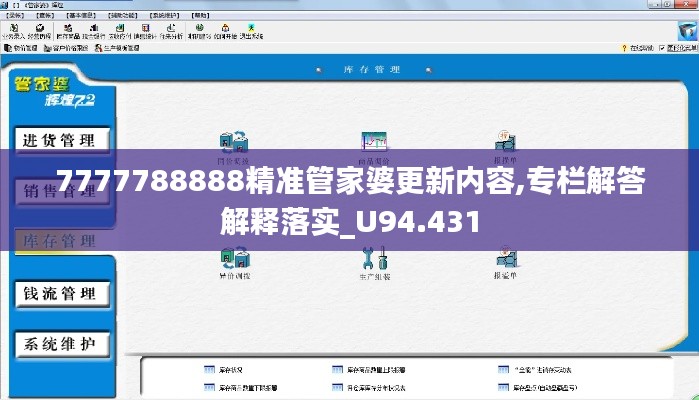The width and height of the screenshot is (699, 400).
Task: Click the 退出系统 exit toolbar icon
Action: tap(251, 31)
